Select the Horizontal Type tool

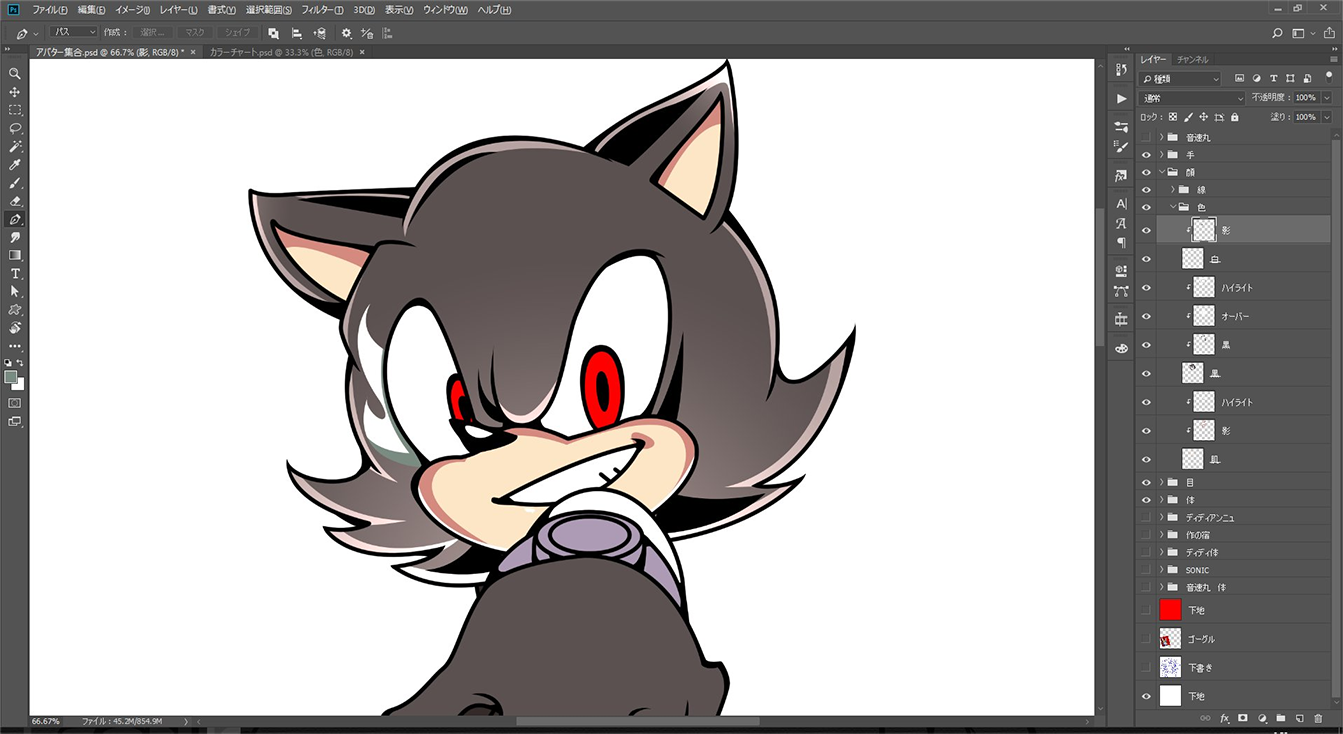[15, 273]
